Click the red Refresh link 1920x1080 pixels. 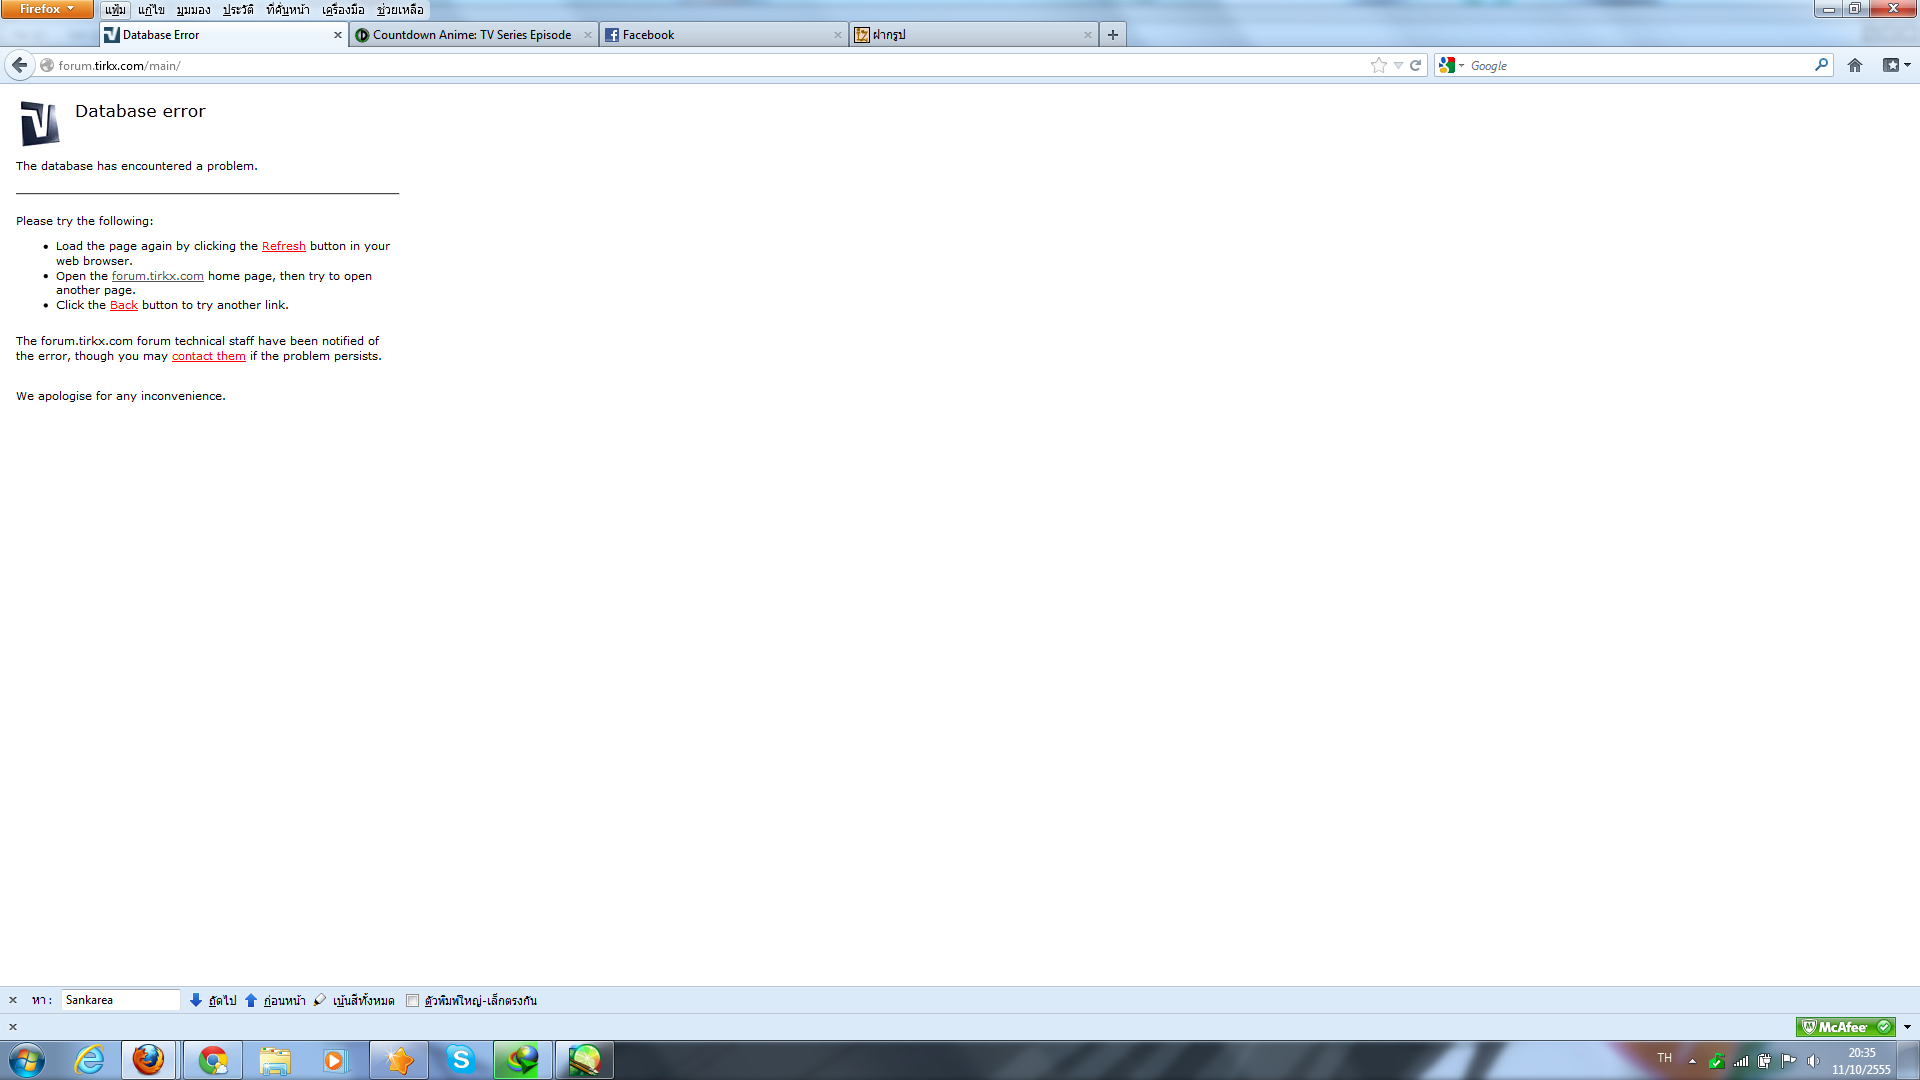[283, 246]
